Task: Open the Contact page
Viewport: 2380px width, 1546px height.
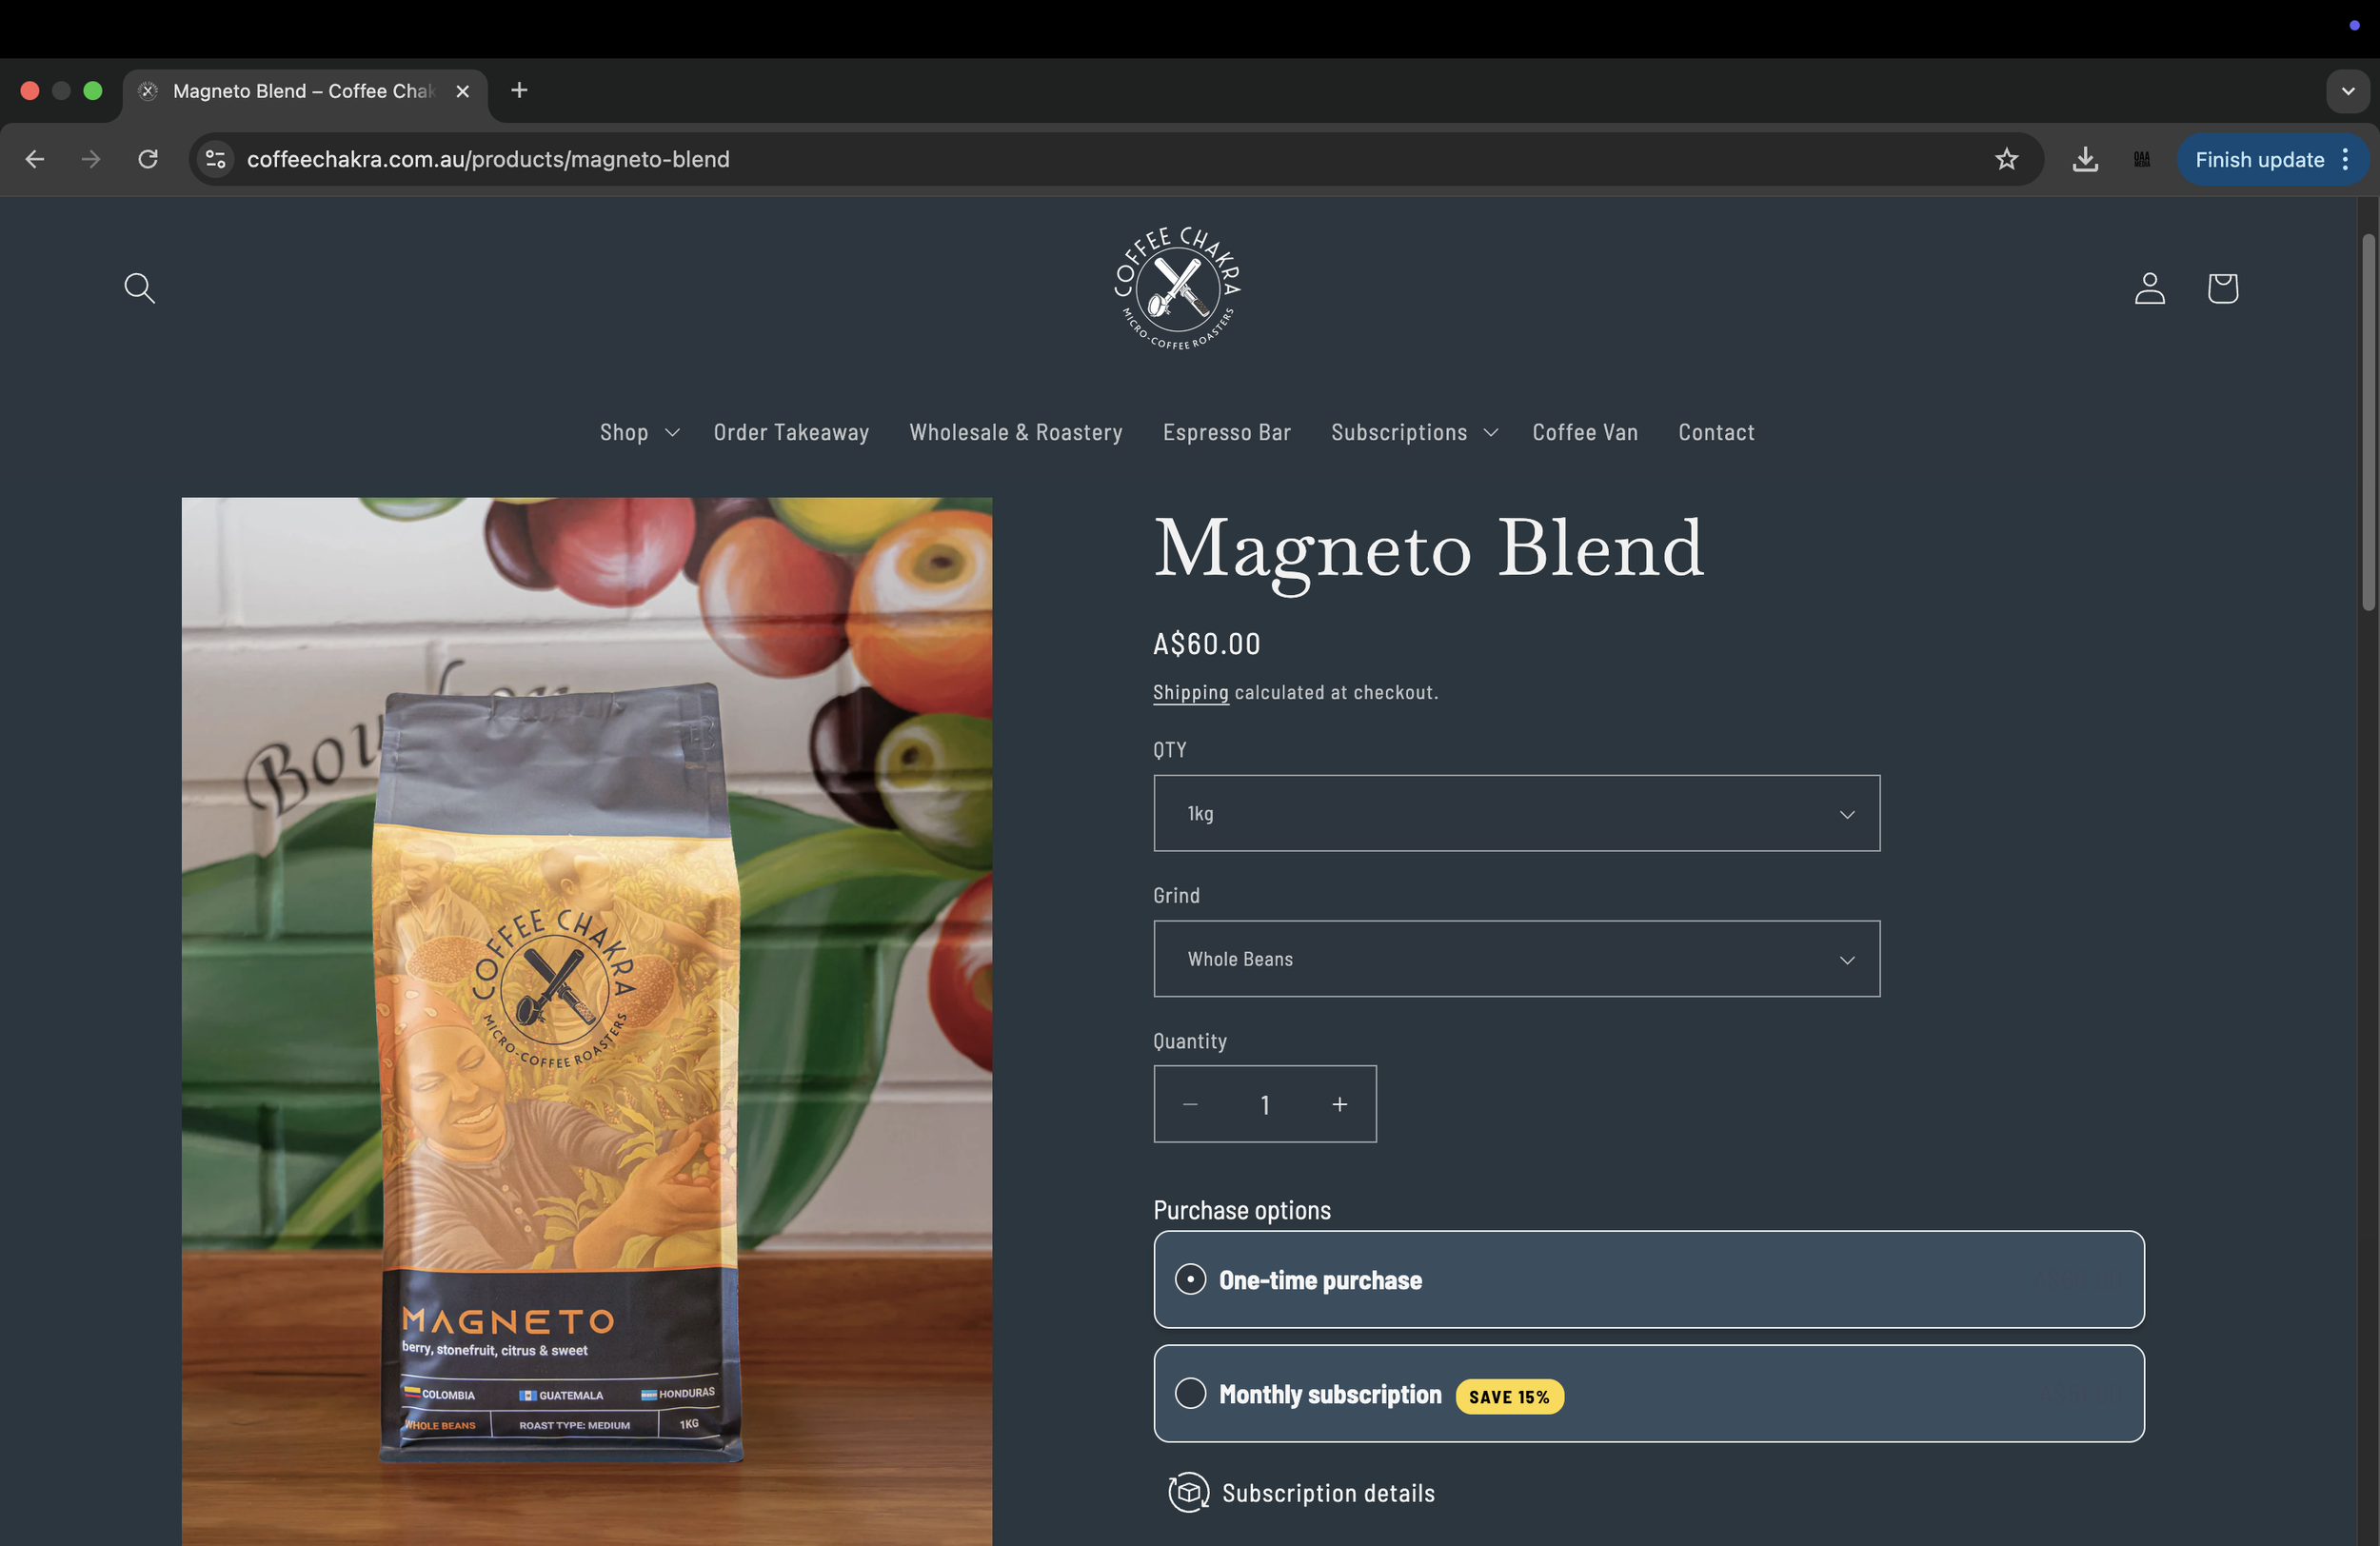Action: (1716, 432)
